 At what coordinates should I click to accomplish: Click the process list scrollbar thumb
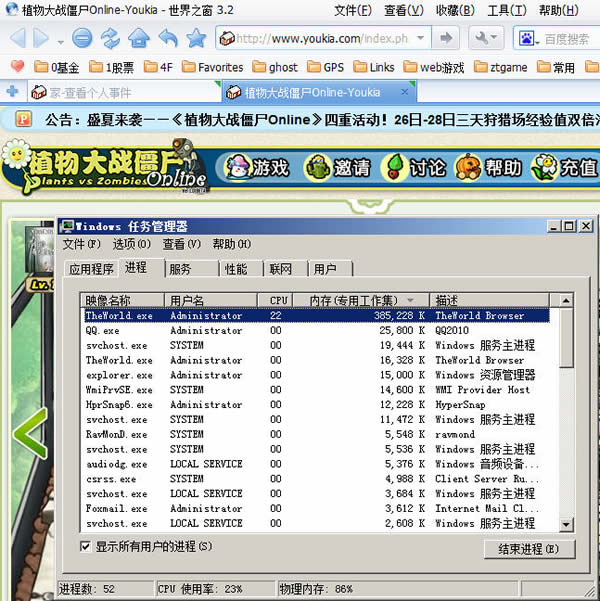point(566,337)
